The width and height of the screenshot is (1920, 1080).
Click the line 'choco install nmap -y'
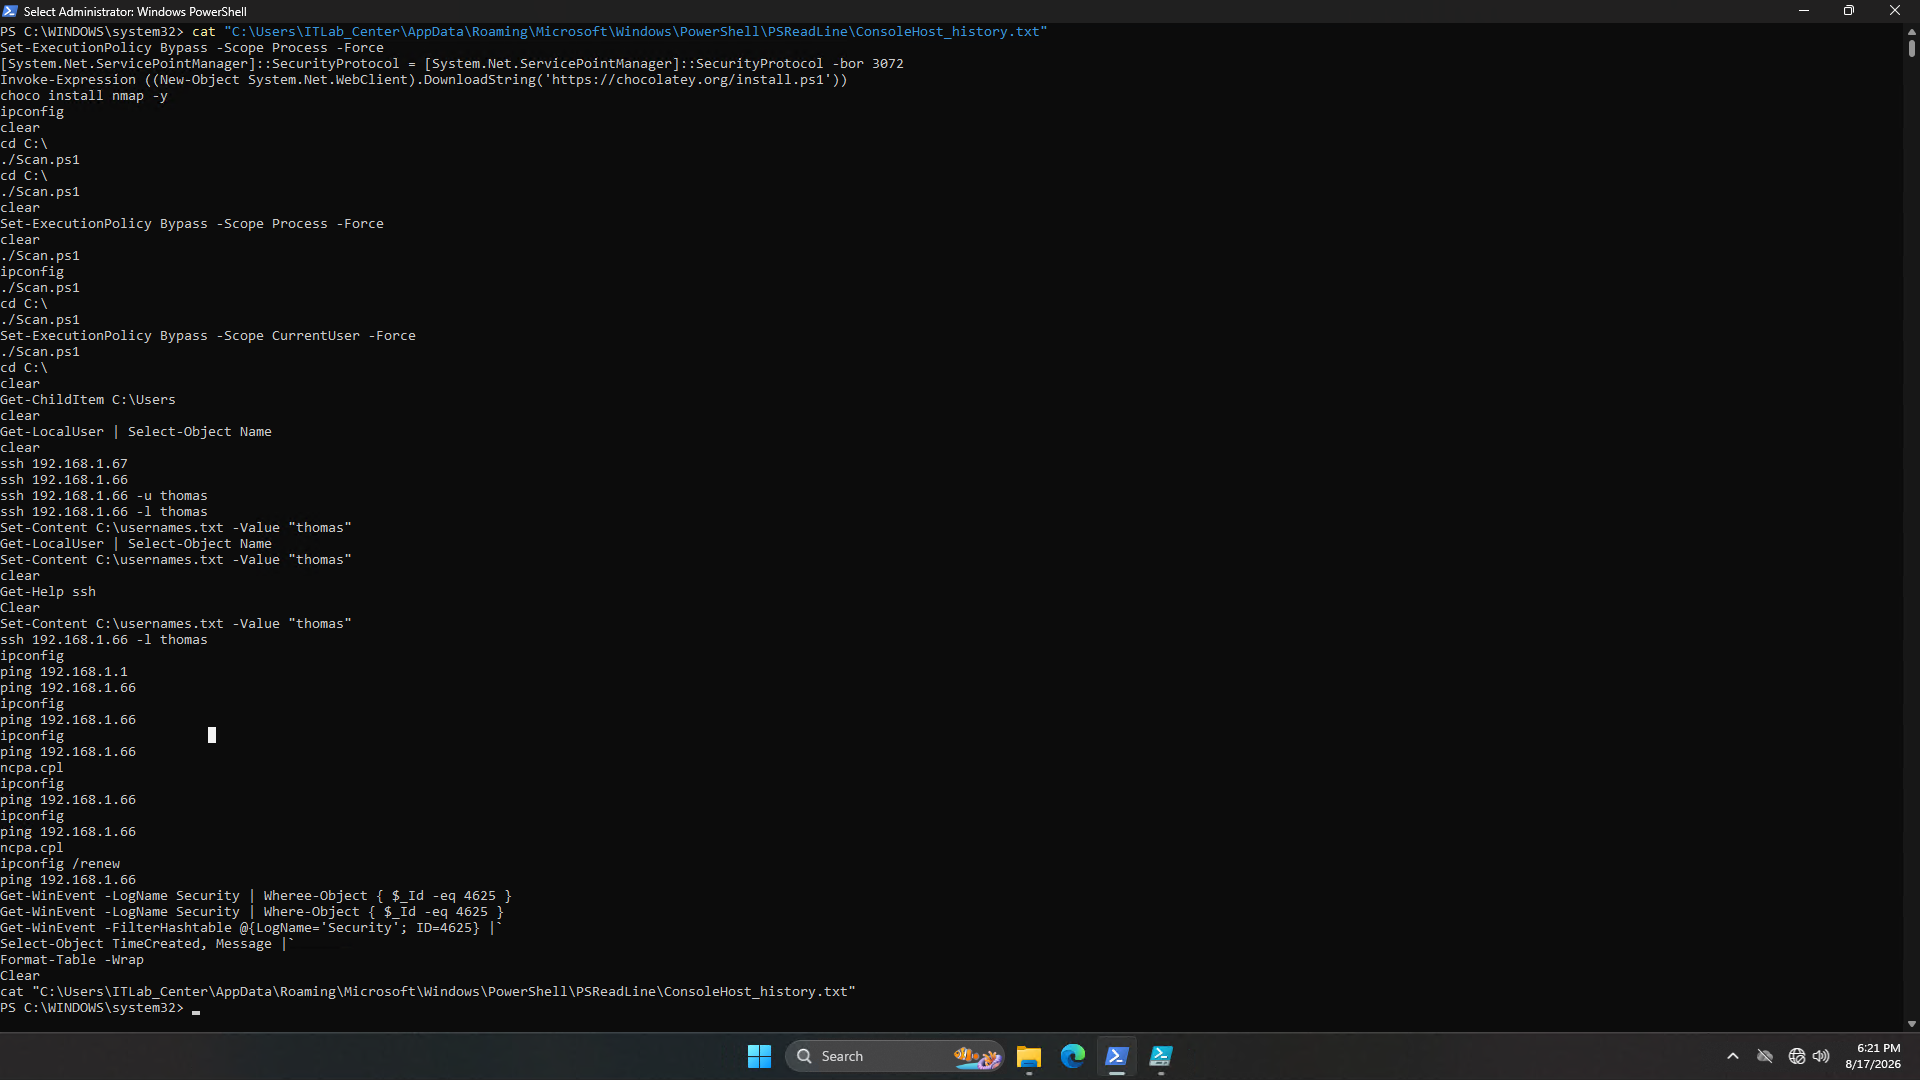tap(84, 96)
